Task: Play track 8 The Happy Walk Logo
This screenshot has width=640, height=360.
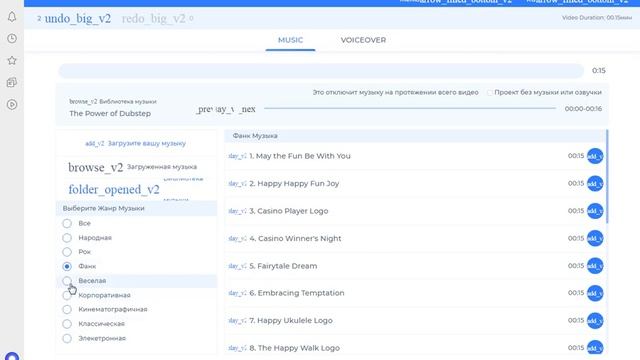Action: 238,348
